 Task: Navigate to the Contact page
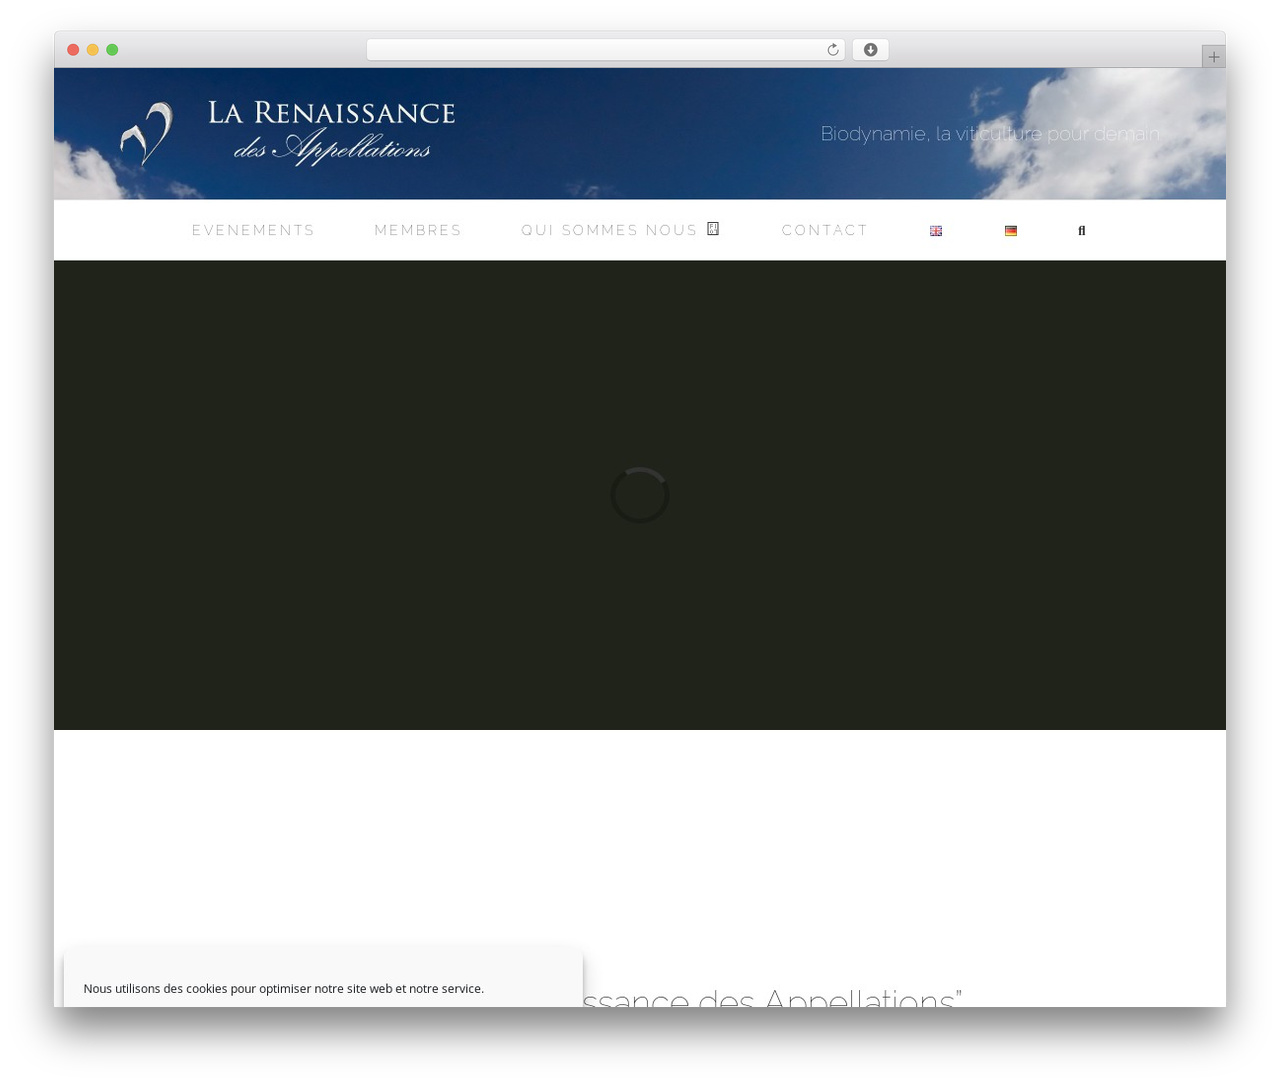[x=825, y=231]
